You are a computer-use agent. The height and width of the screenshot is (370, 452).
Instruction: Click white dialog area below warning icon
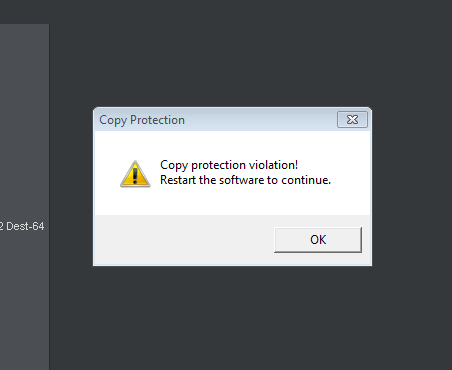pos(135,201)
